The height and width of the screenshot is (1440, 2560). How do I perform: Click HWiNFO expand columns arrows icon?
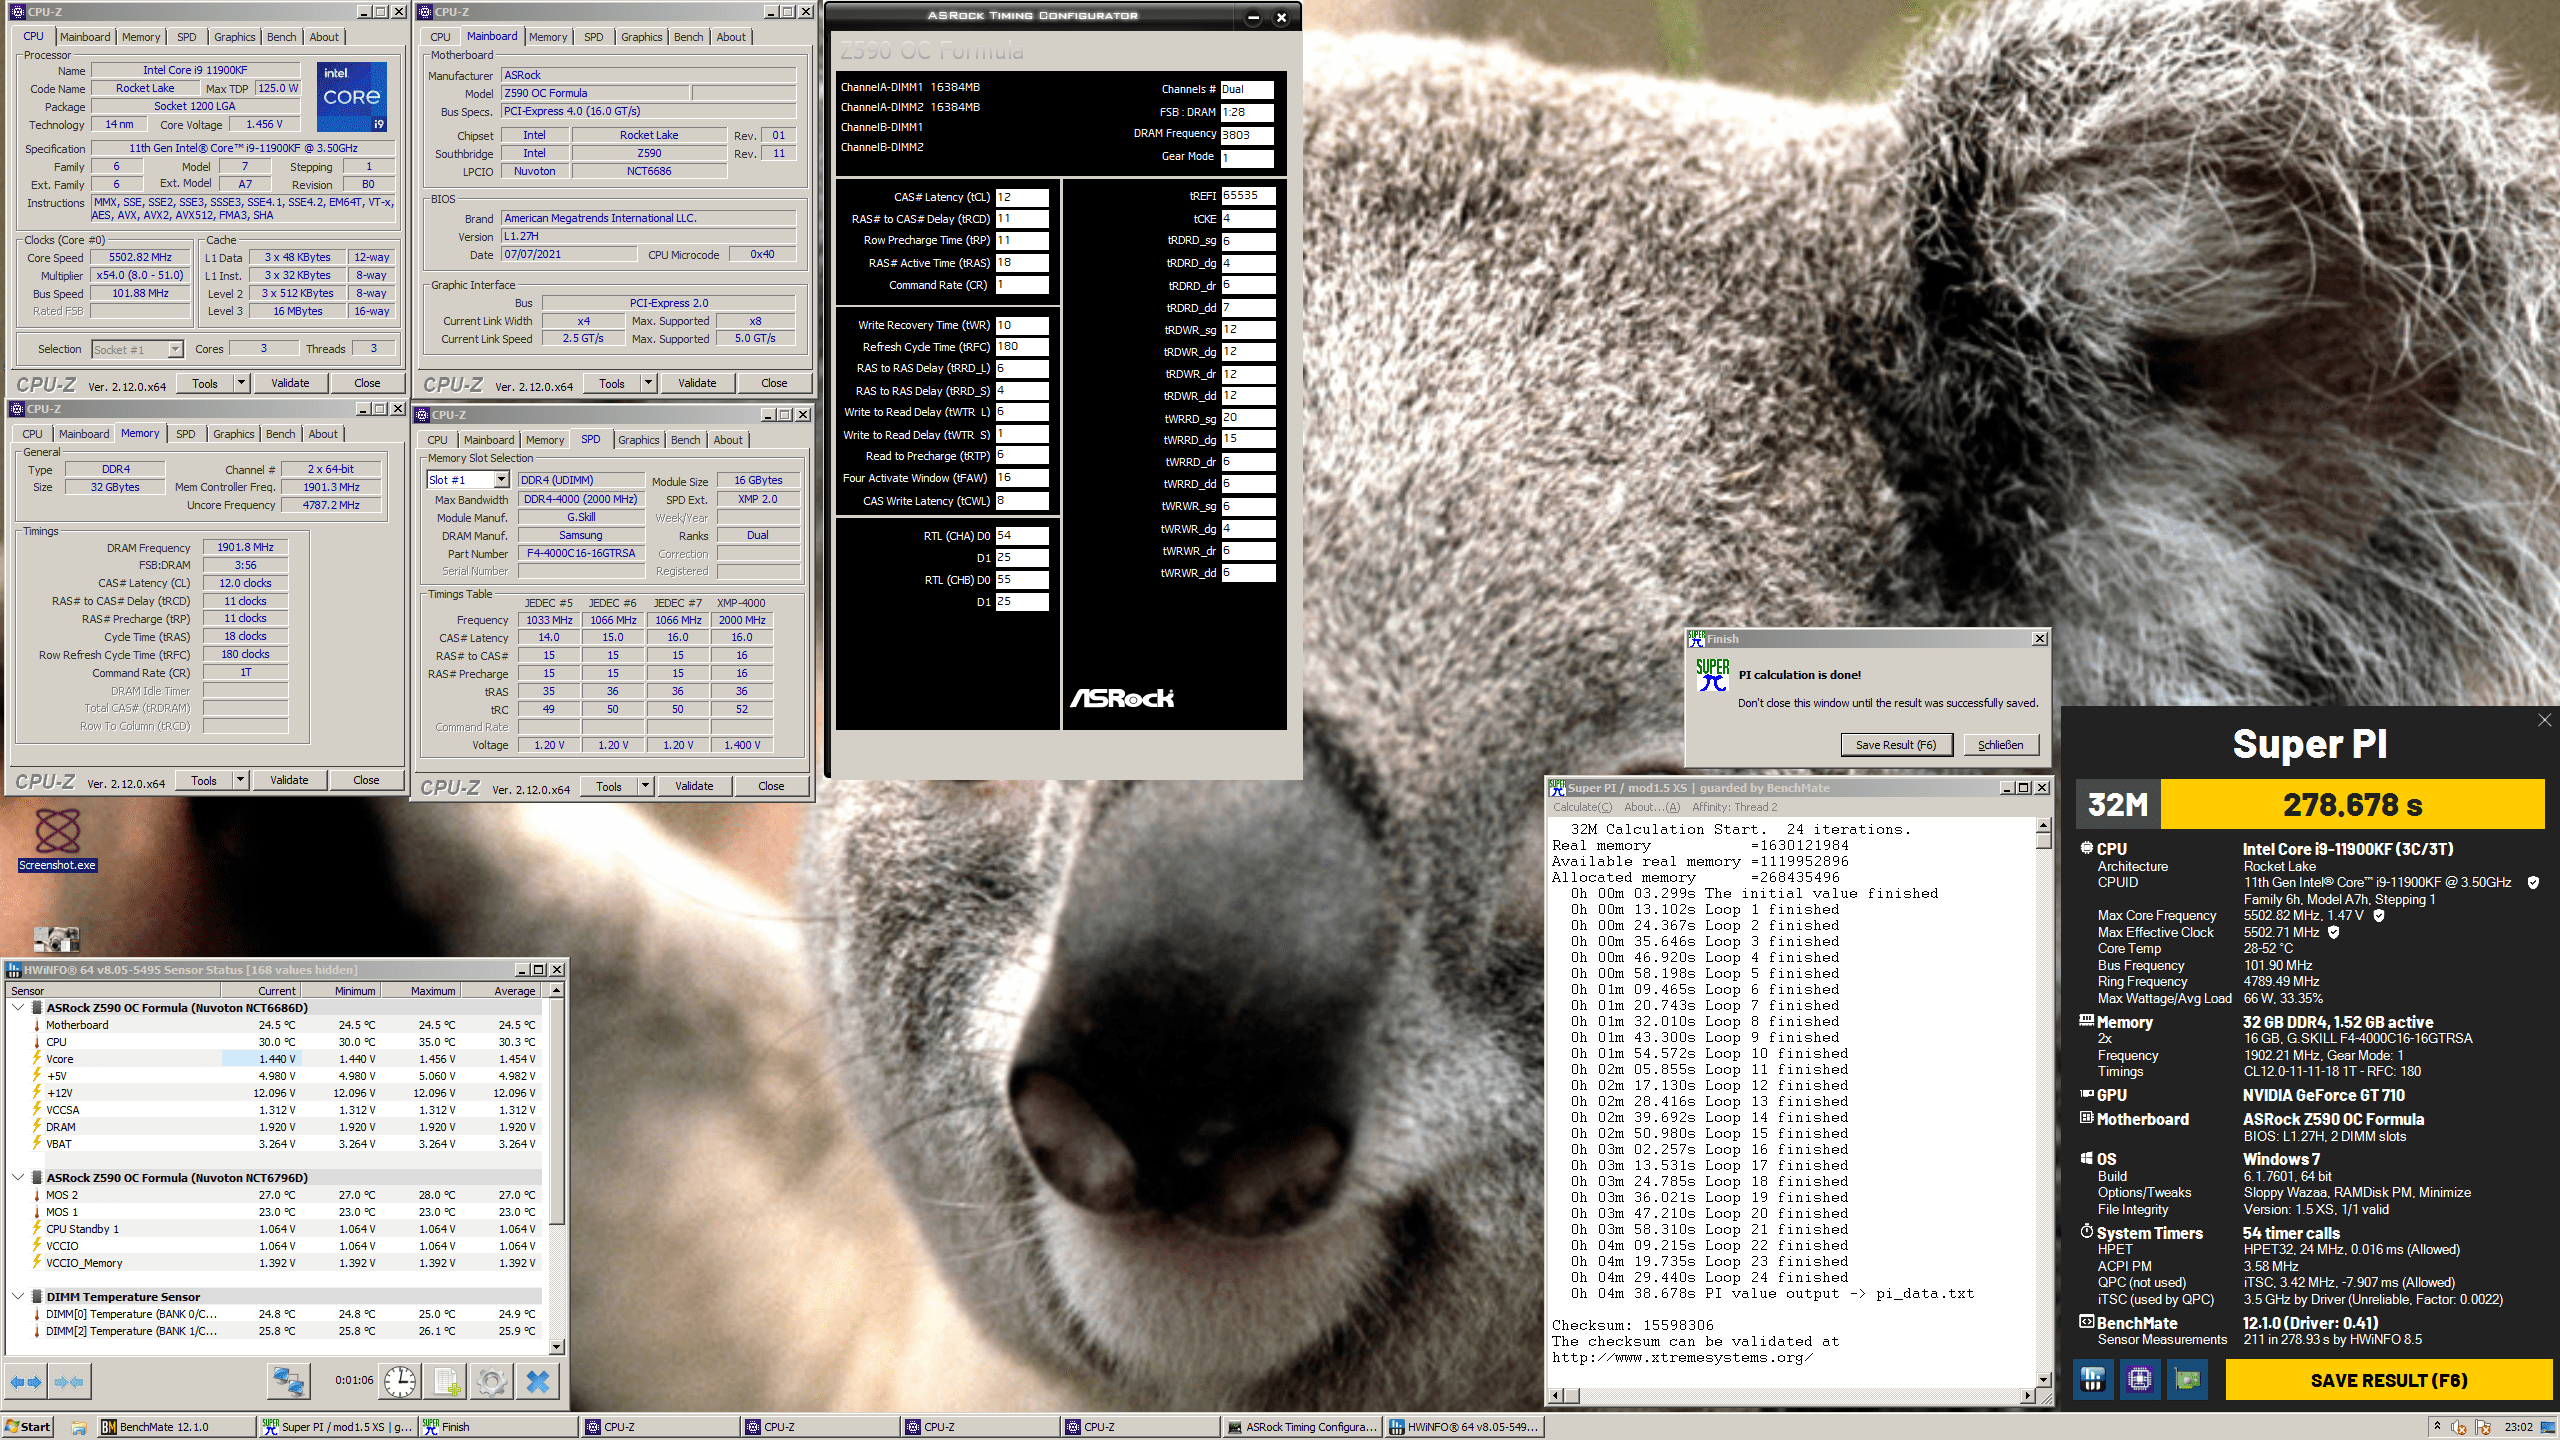[26, 1382]
